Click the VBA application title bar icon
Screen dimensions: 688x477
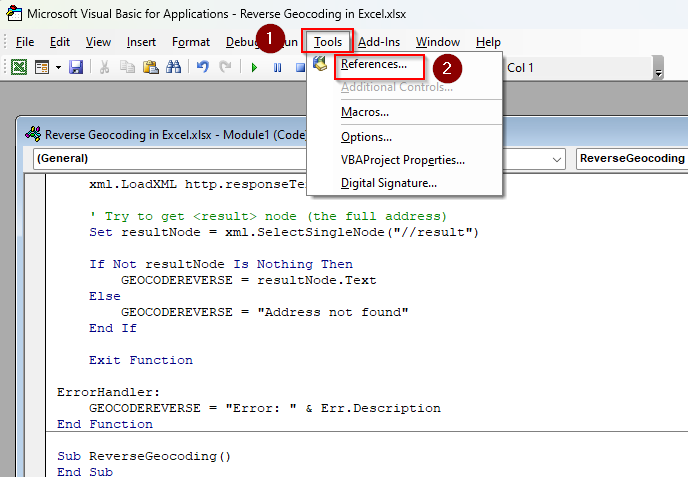(14, 14)
